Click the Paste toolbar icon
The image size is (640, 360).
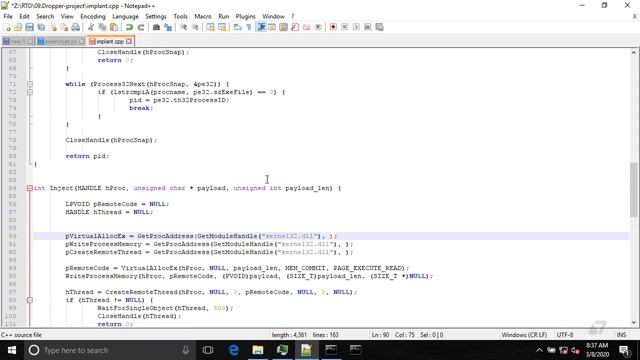click(x=114, y=27)
